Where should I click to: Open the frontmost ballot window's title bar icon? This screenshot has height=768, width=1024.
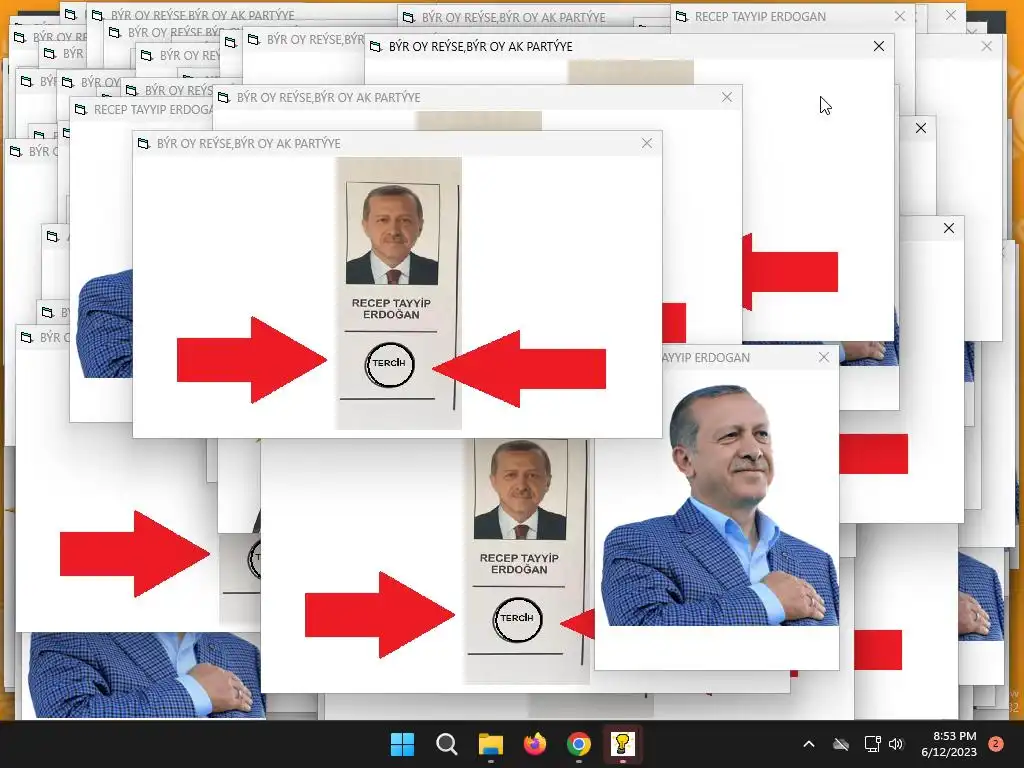tap(144, 144)
